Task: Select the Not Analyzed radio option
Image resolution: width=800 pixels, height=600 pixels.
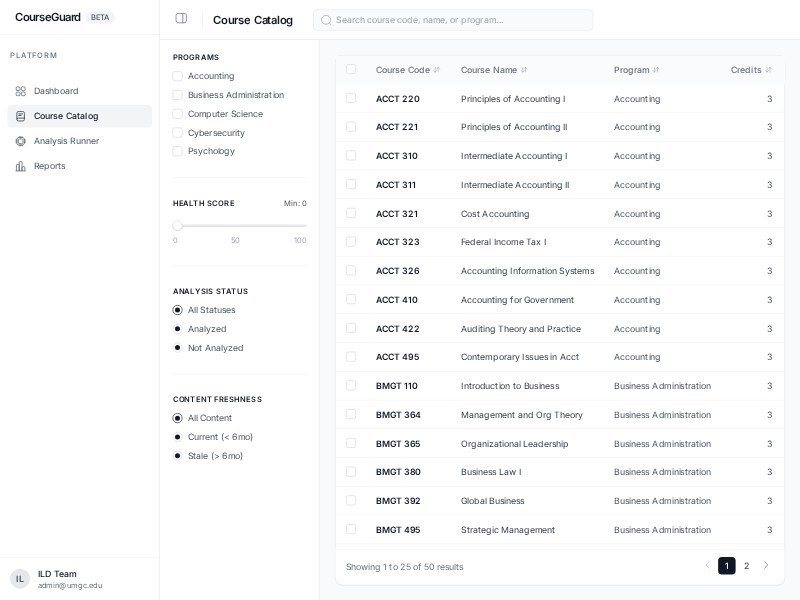Action: 178,348
